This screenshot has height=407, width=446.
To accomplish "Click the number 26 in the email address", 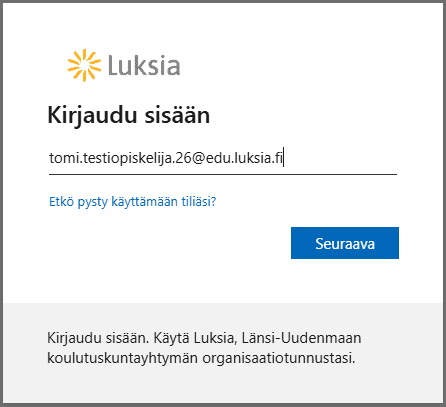I will point(183,158).
